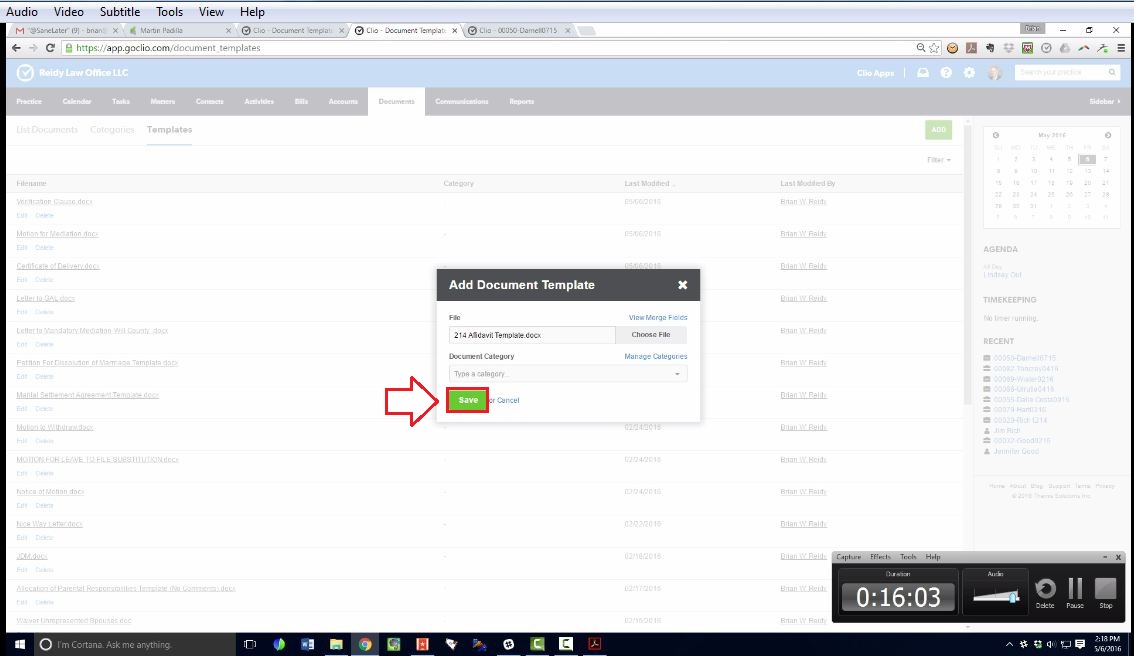Open Task View on the taskbar
Screen dimensions: 1134x656
250,644
